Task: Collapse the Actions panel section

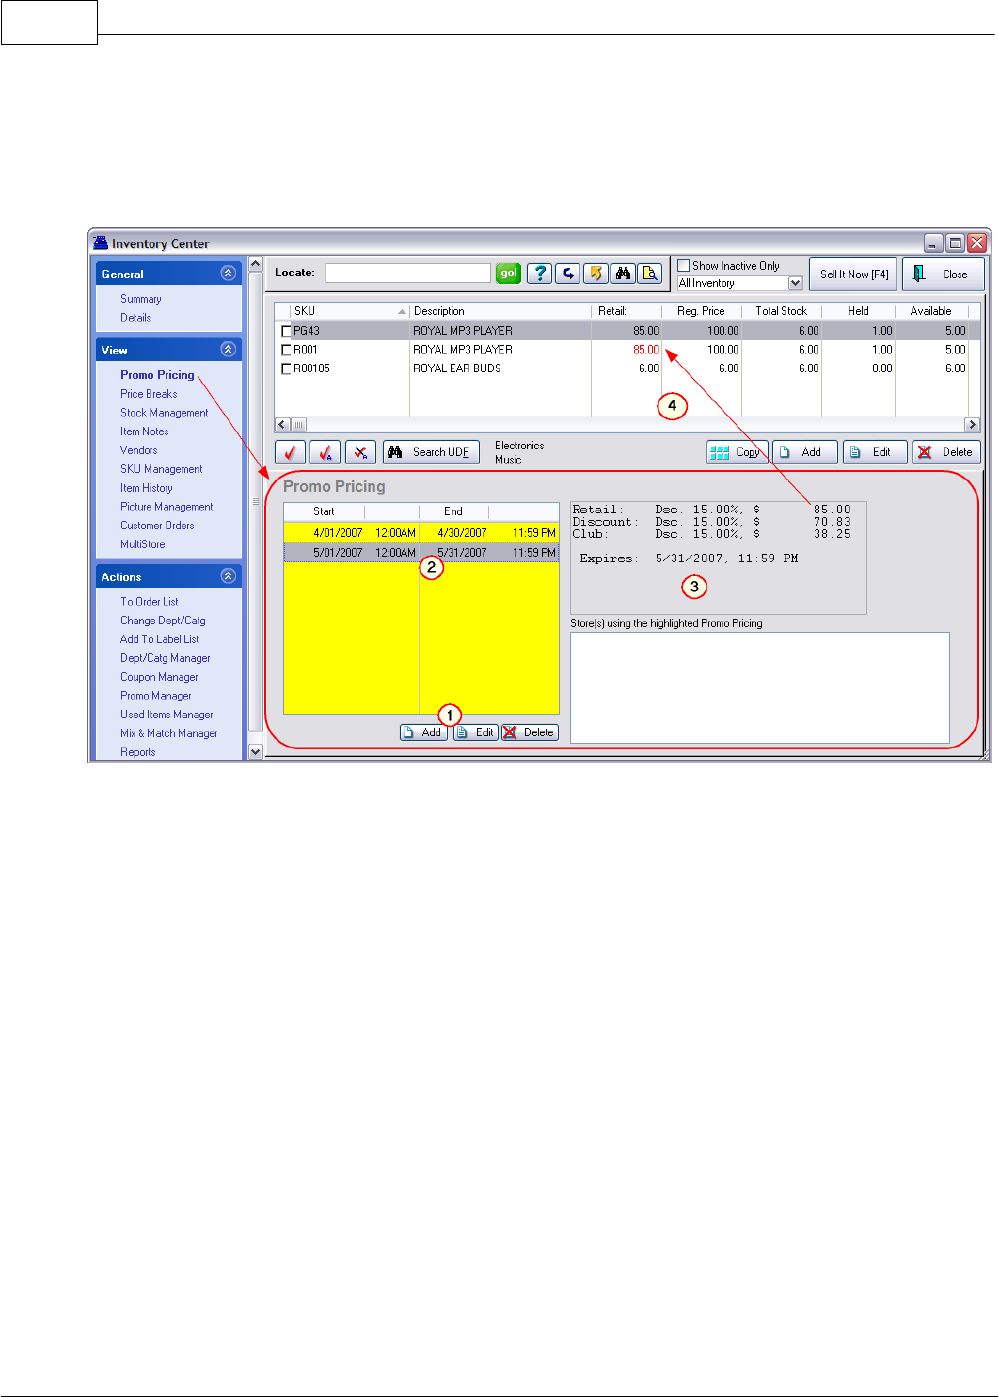Action: (228, 576)
